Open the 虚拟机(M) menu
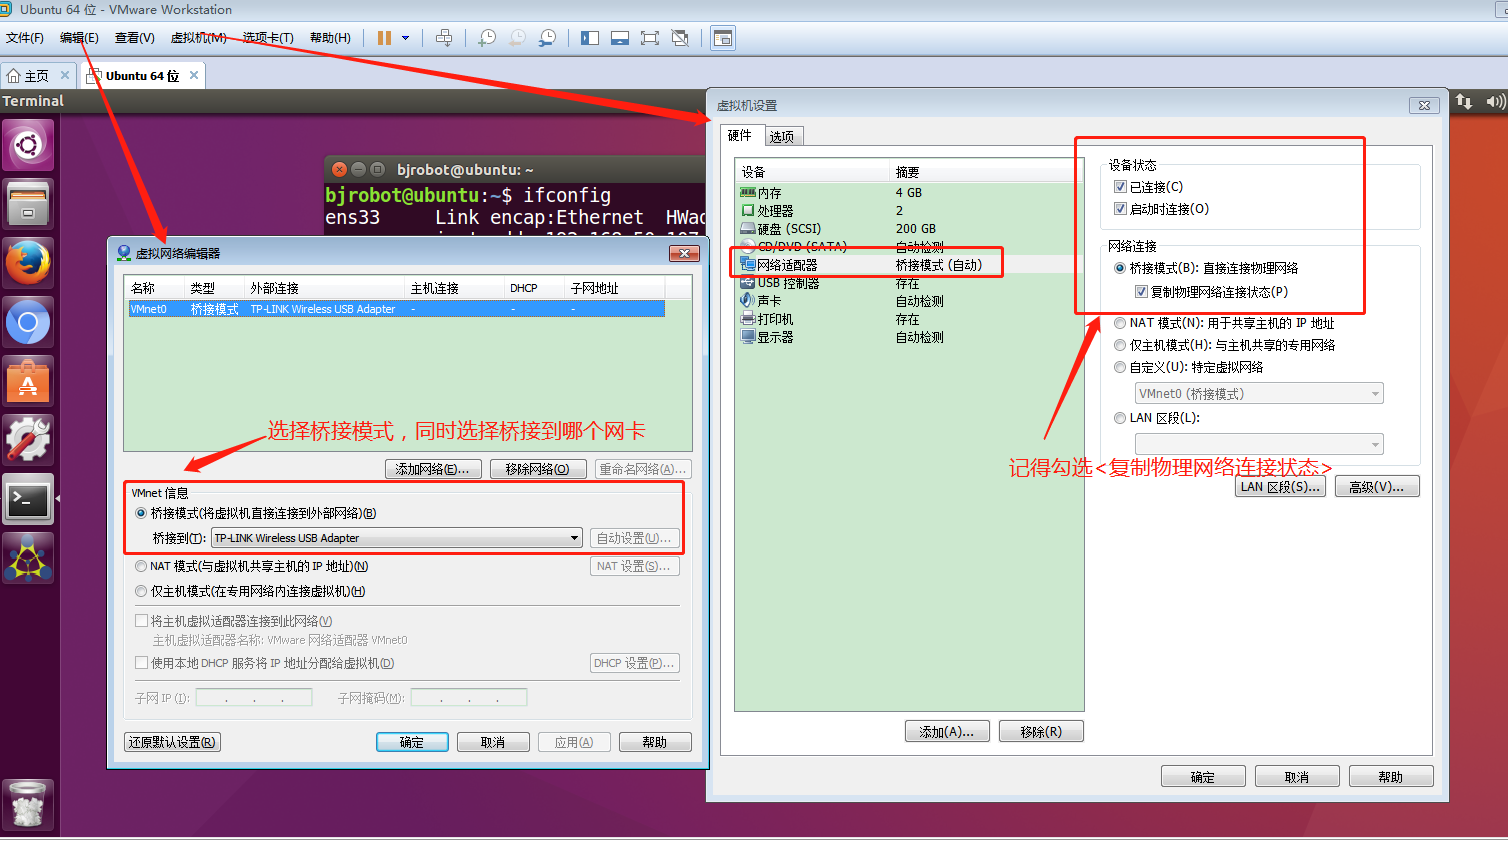 coord(198,38)
